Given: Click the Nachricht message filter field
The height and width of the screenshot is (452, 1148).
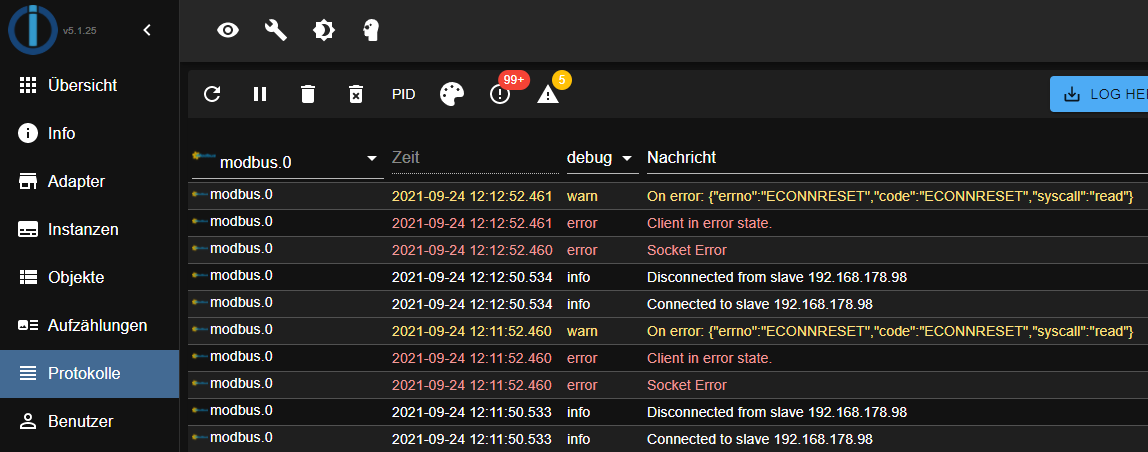Looking at the screenshot, I should (x=897, y=158).
